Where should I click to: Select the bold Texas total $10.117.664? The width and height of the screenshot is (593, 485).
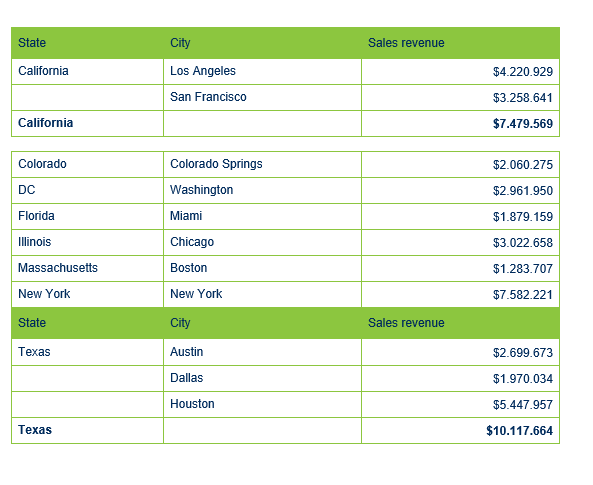519,431
